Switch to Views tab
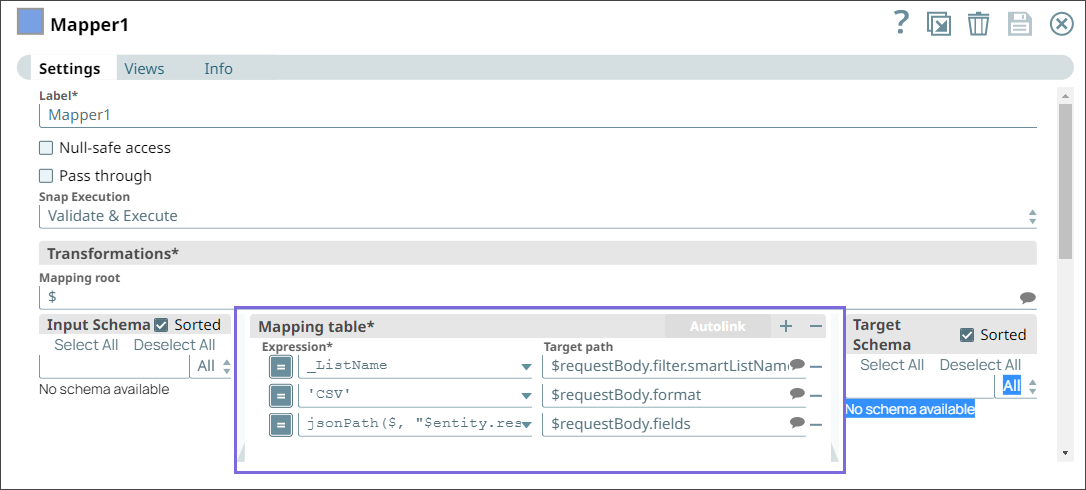 point(144,69)
